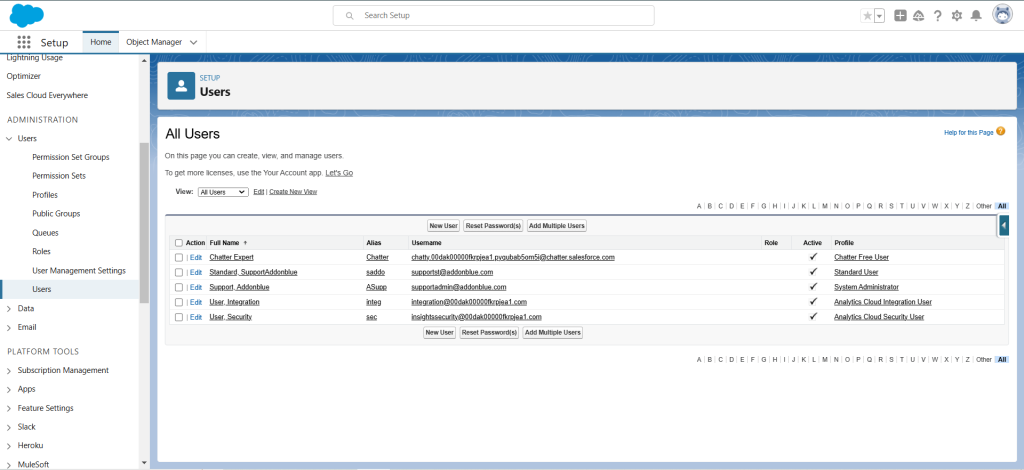Open the Trailhead guidance icon
Viewport: 1024px width, 470px height.
point(919,16)
